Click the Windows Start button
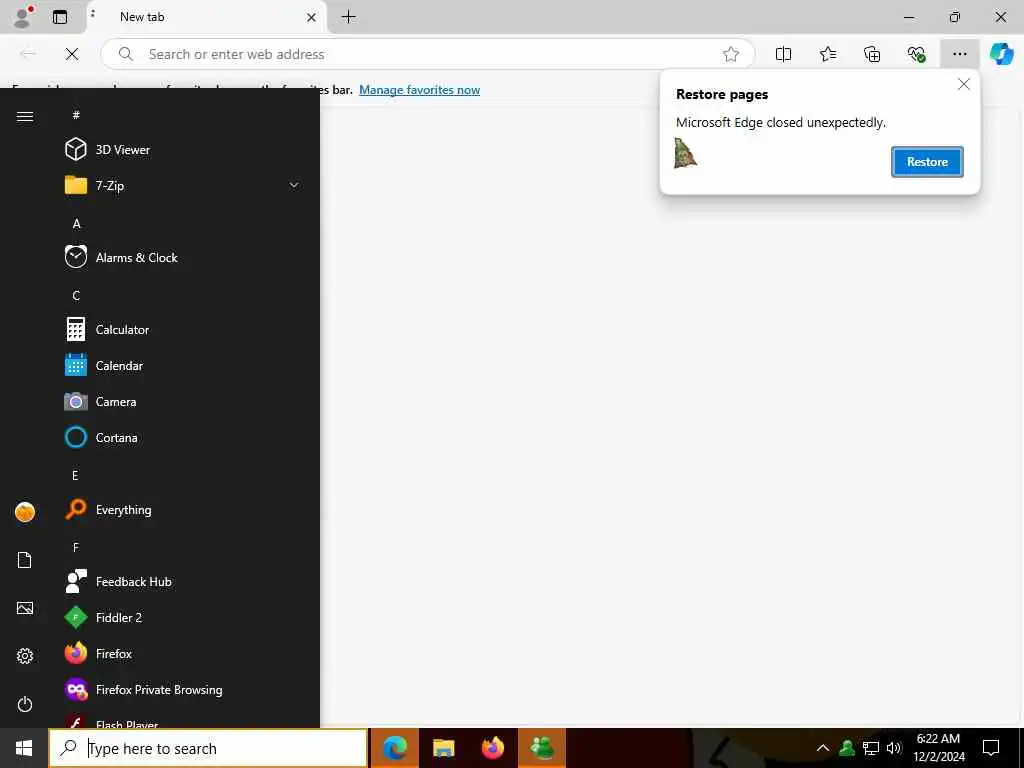The width and height of the screenshot is (1024, 768). click(x=24, y=748)
